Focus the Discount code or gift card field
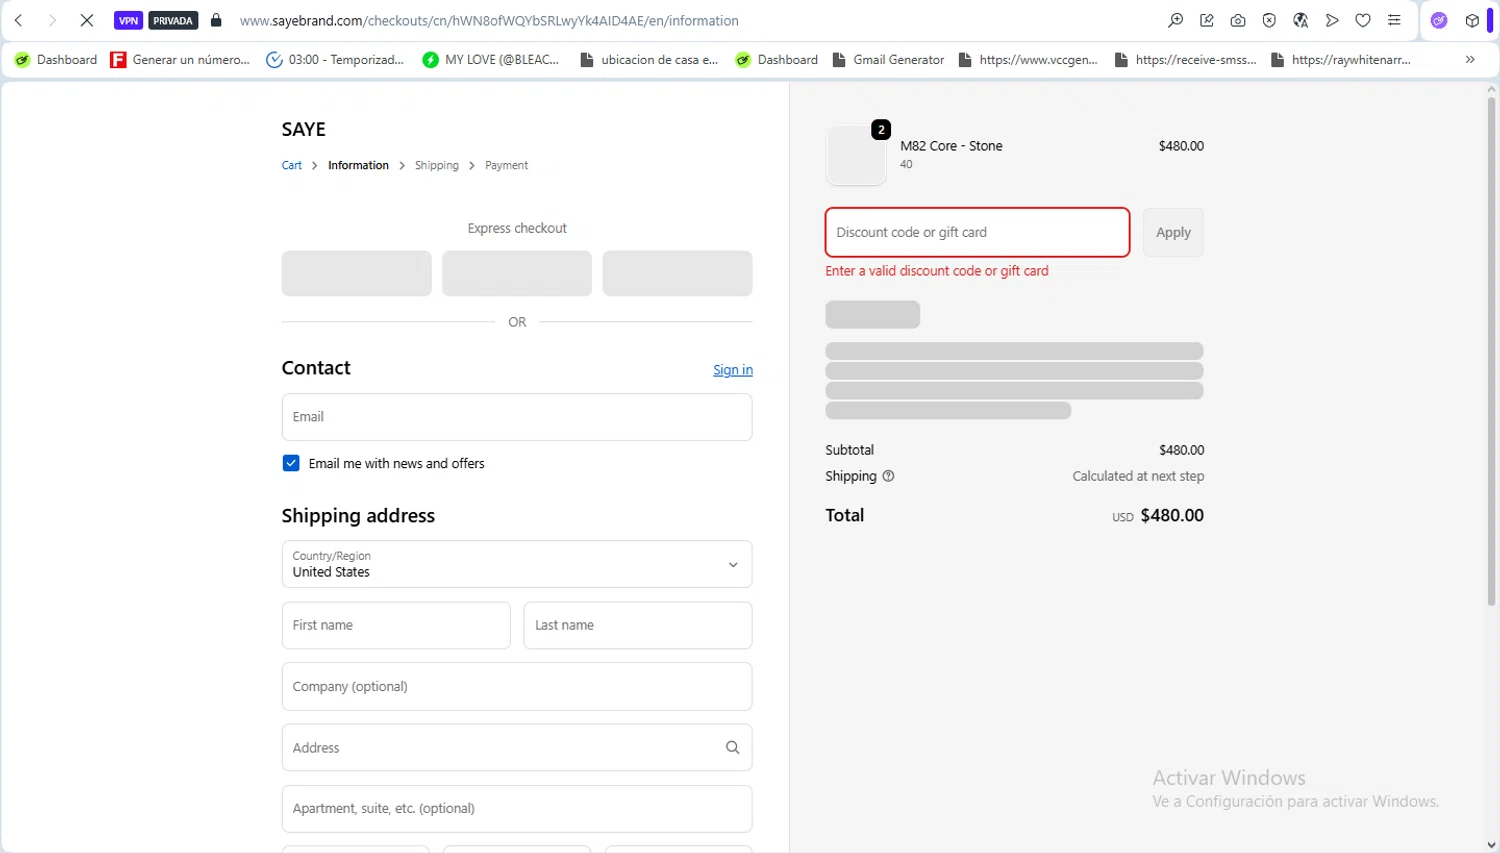 tap(977, 232)
